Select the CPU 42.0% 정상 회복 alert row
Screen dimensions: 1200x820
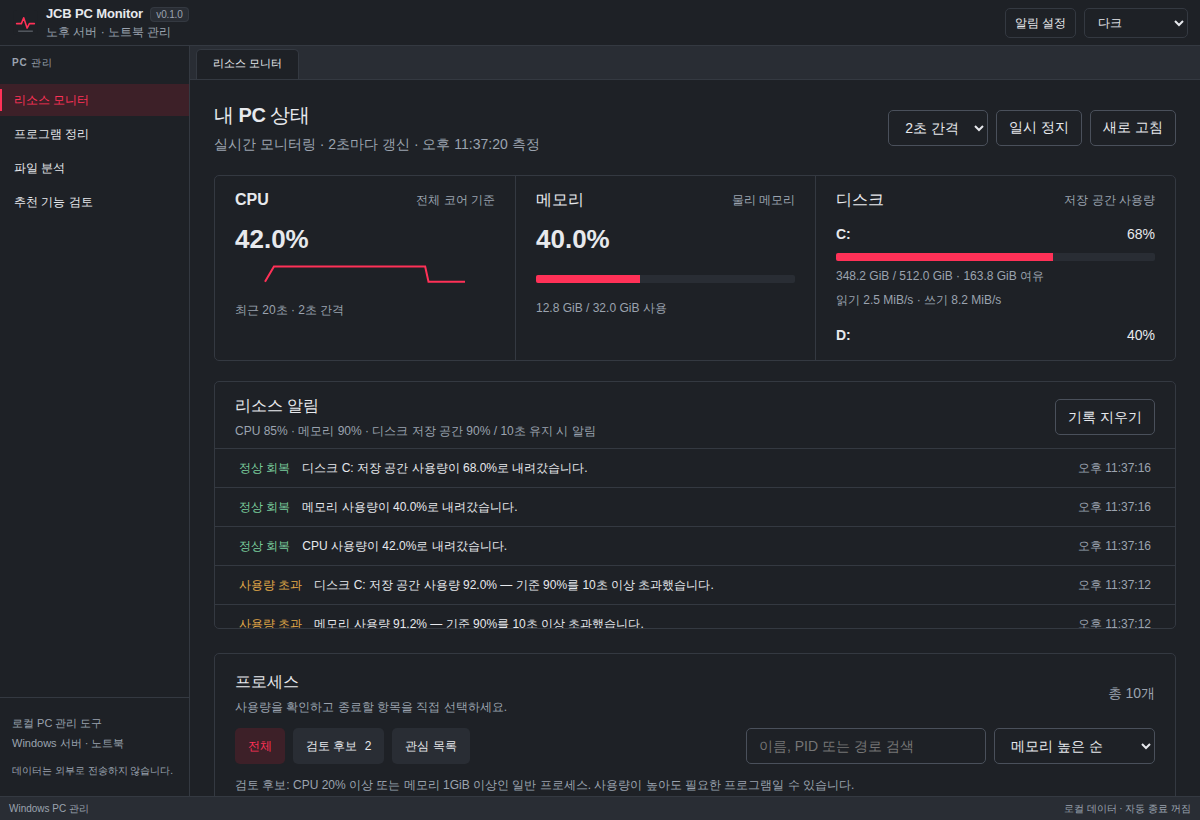coord(695,546)
